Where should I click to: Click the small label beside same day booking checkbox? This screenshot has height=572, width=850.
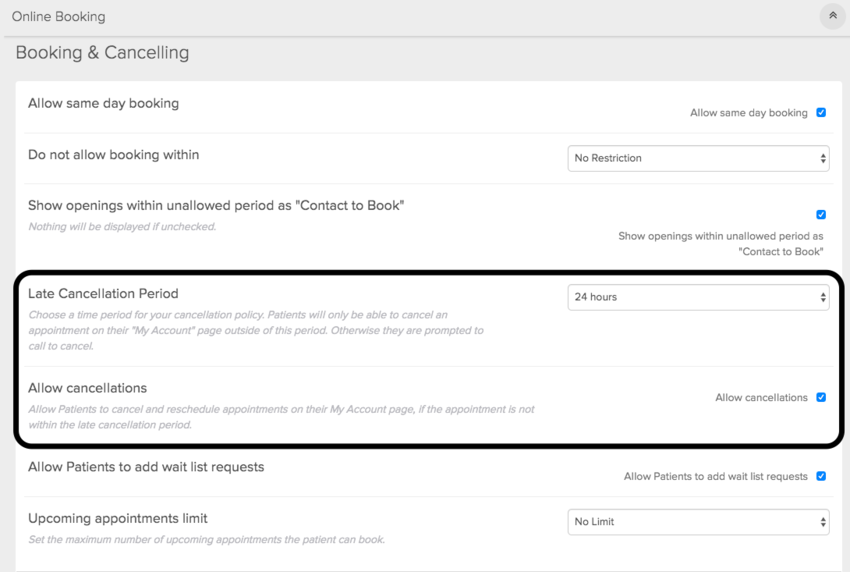748,113
